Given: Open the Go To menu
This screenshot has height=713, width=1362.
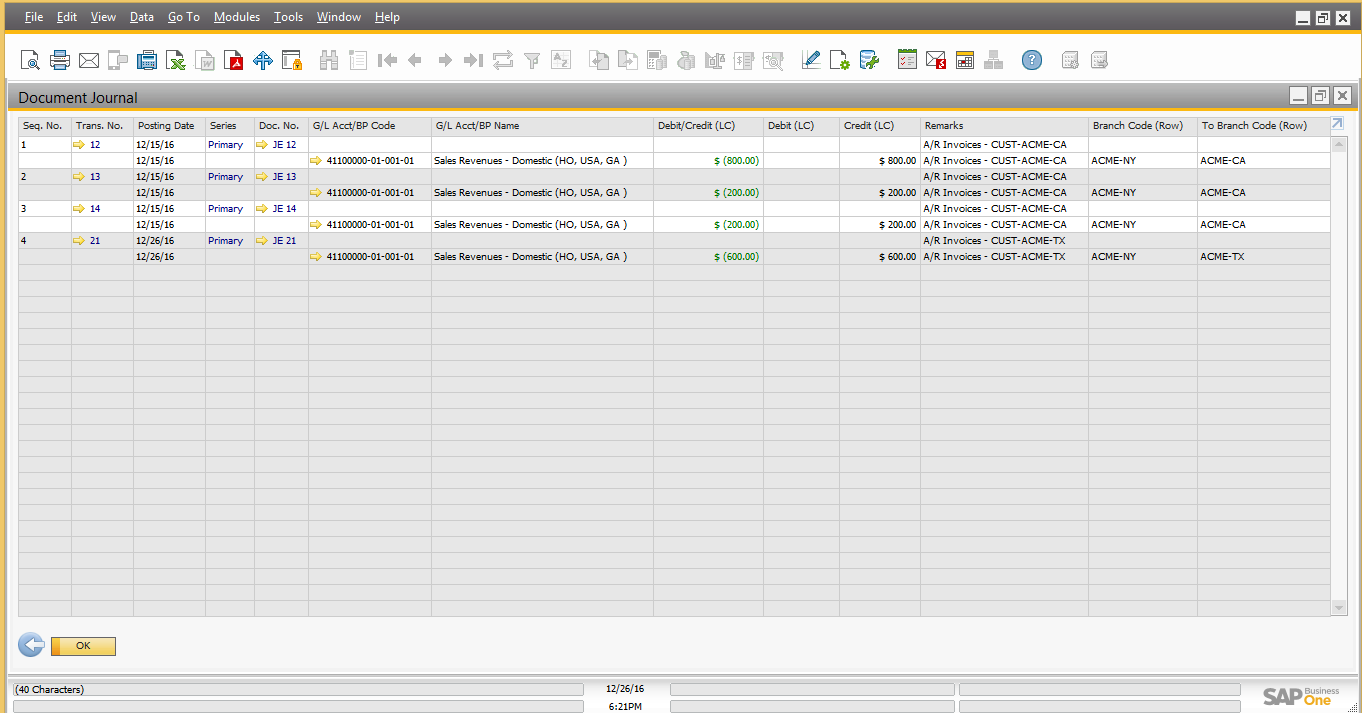Looking at the screenshot, I should point(183,17).
